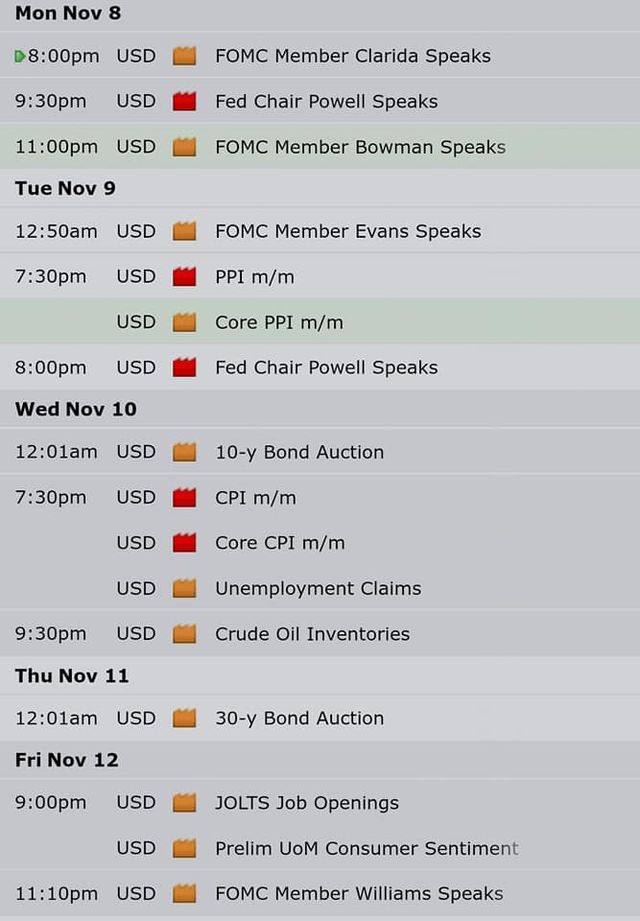This screenshot has width=640, height=921.
Task: Click the red impact icon for CPI m/m
Action: (x=184, y=497)
